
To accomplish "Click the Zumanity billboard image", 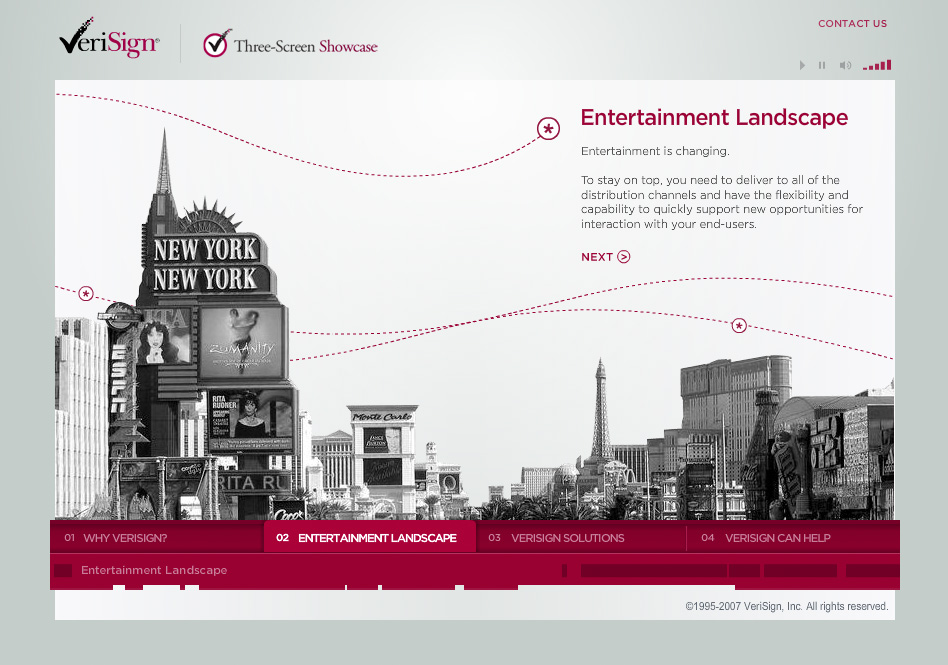I will tap(242, 342).
